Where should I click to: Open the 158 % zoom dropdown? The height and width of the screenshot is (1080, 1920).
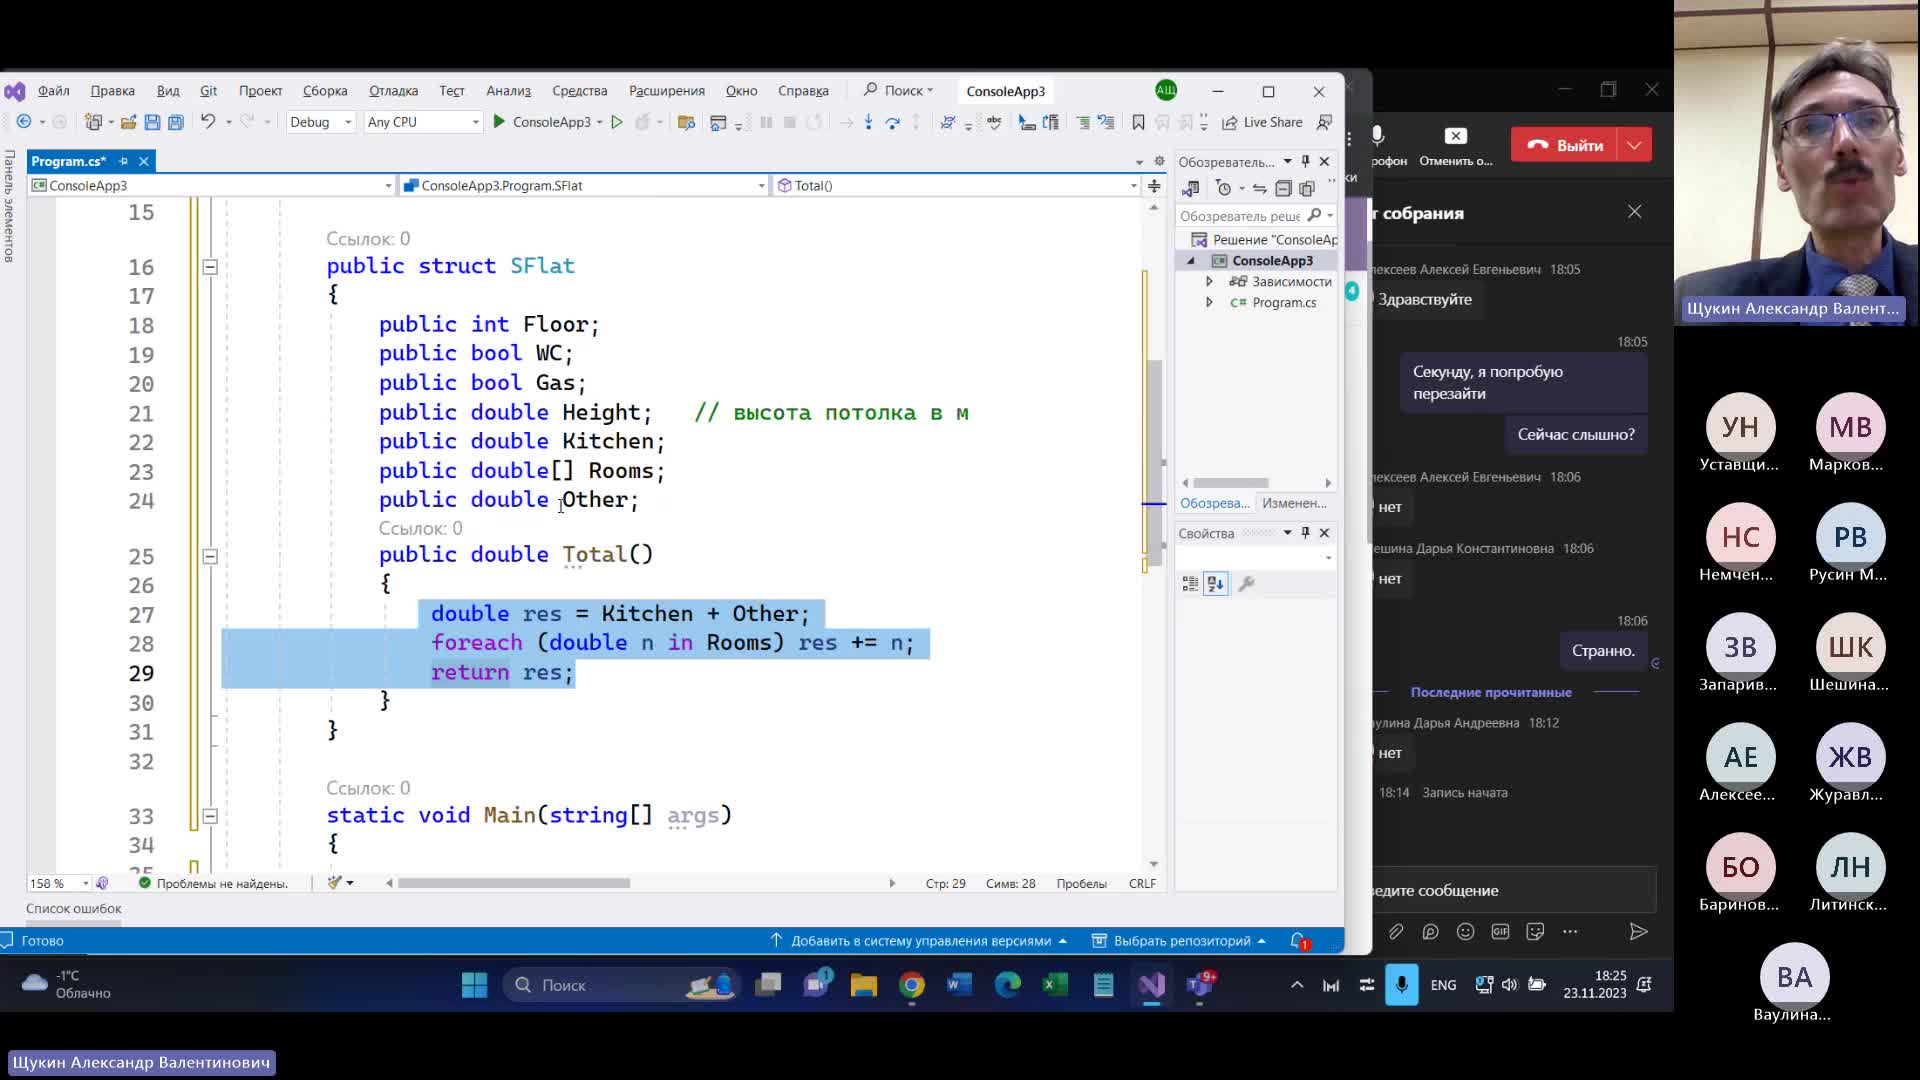pyautogui.click(x=59, y=883)
